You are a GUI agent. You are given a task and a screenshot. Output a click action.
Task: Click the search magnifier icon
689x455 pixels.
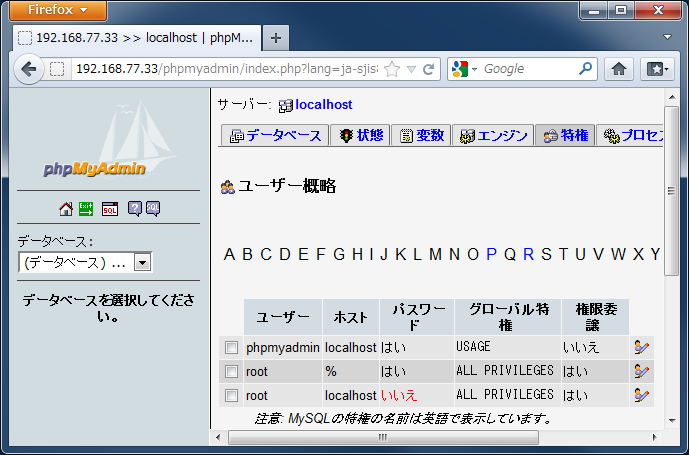point(585,69)
